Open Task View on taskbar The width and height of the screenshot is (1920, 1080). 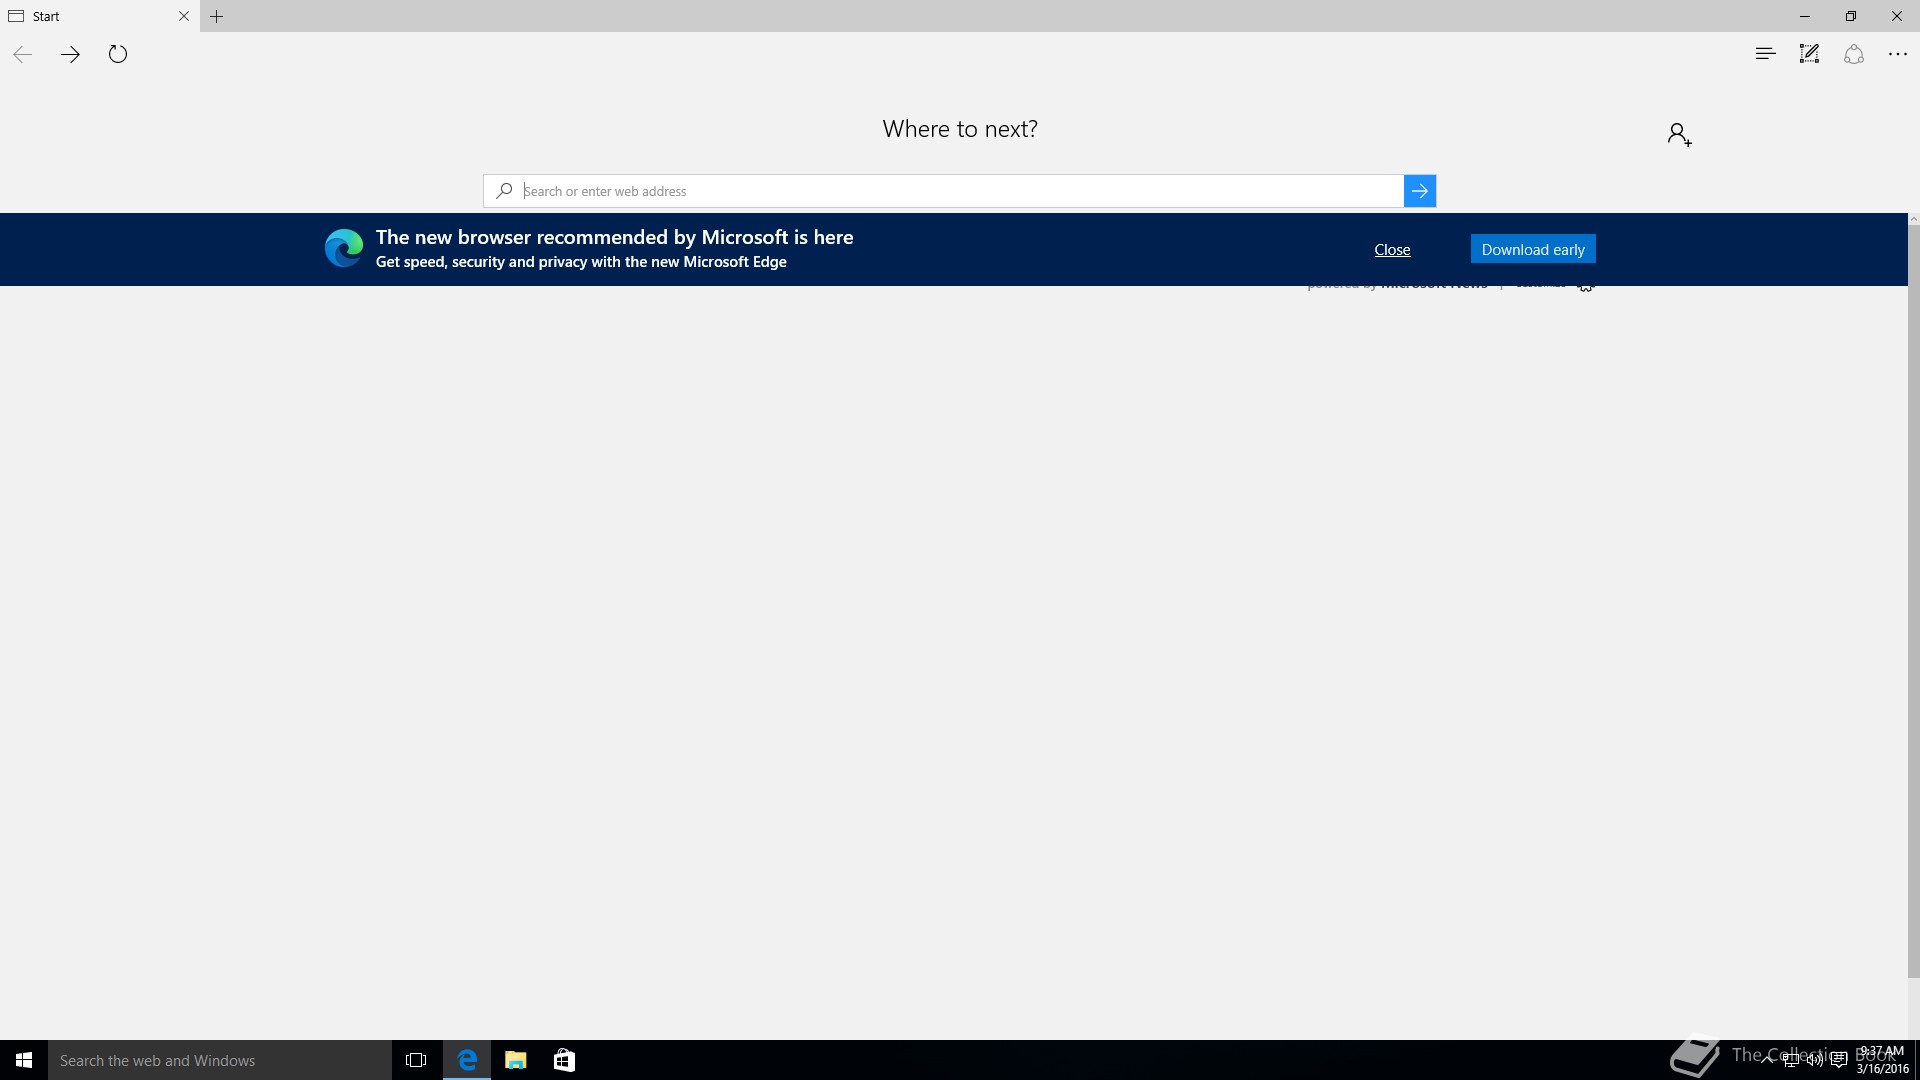(416, 1060)
